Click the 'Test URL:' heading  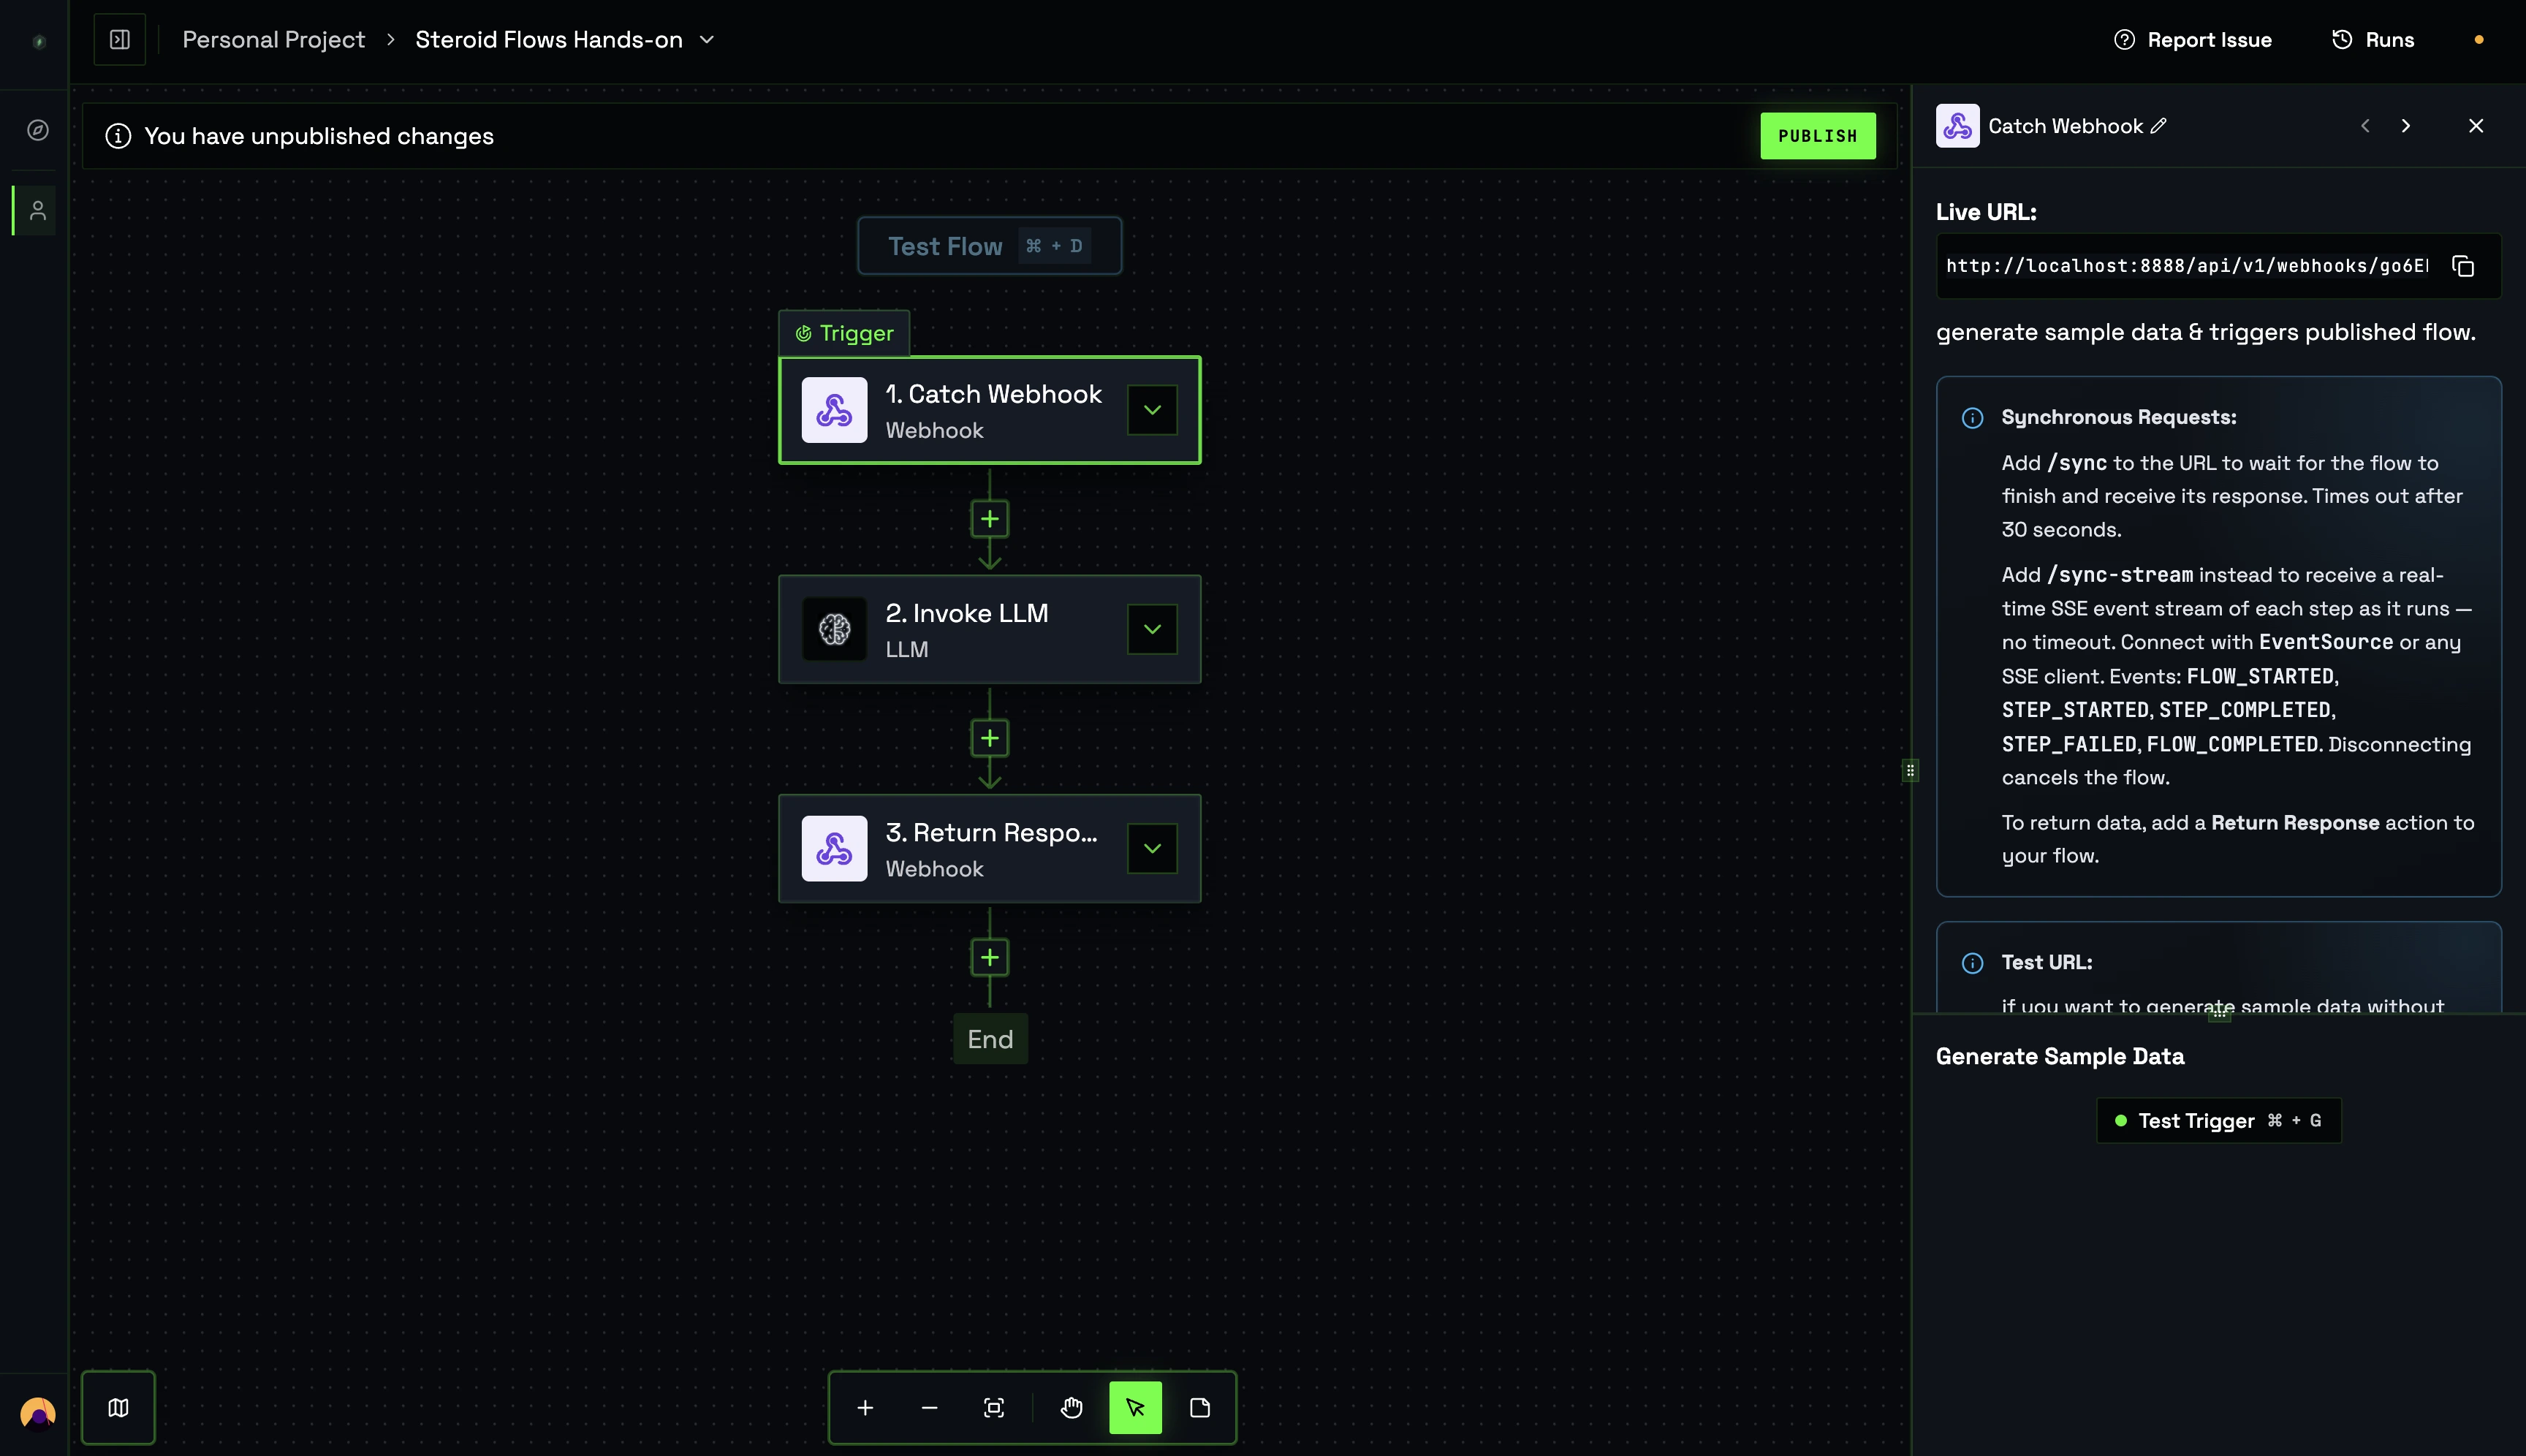point(2047,962)
